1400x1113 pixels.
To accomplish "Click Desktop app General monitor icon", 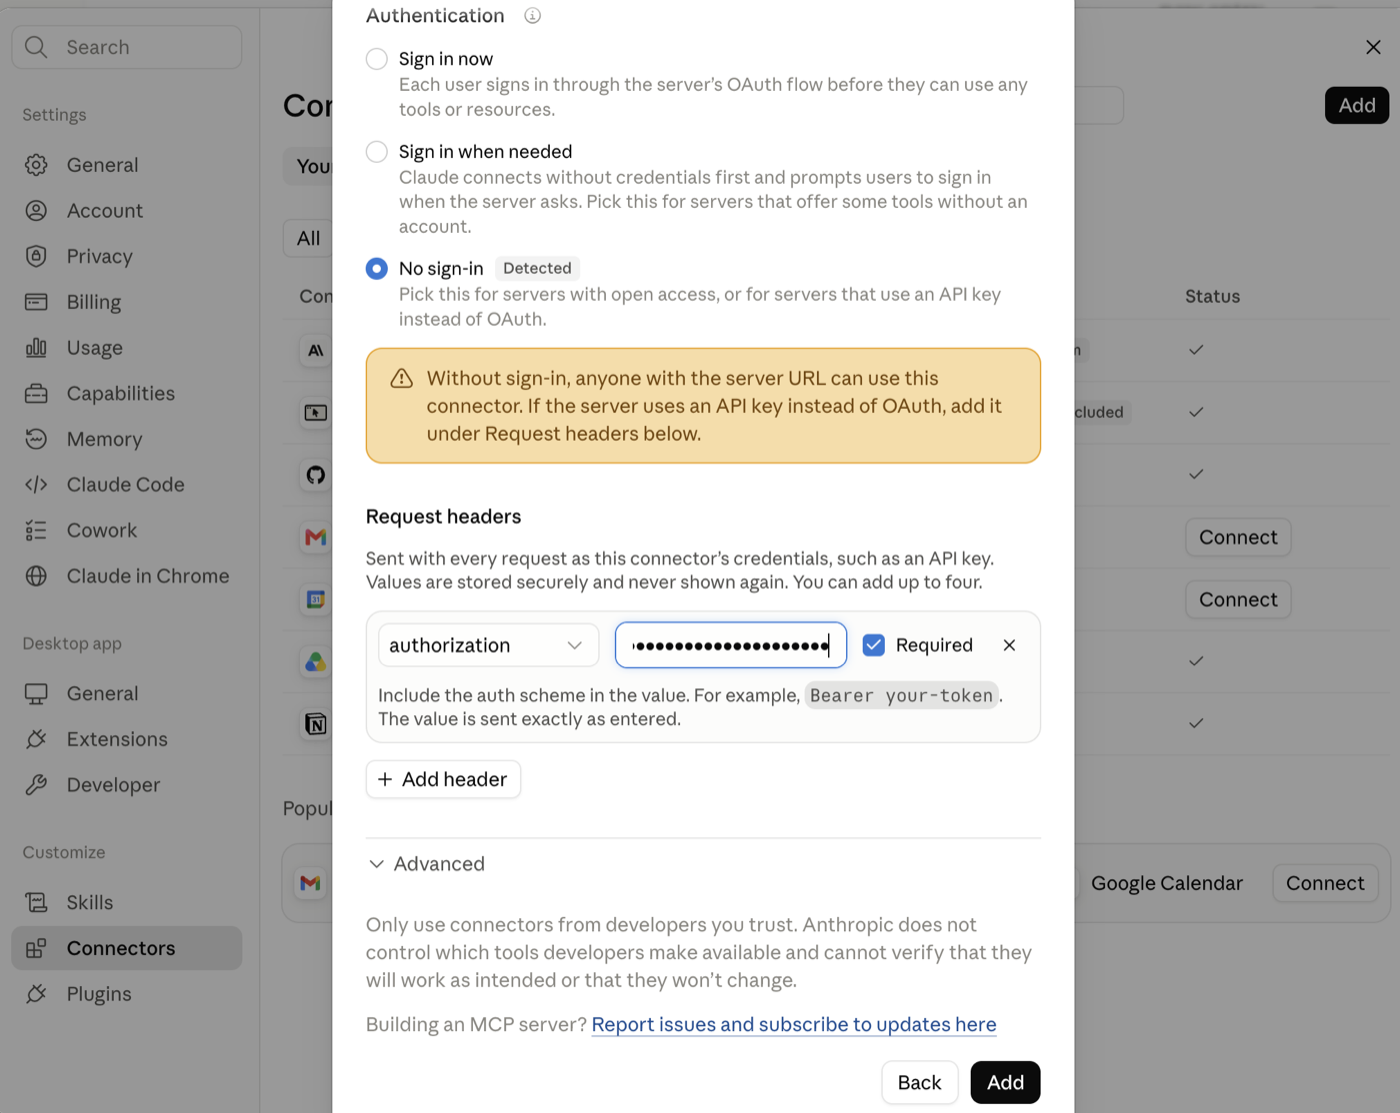I will [x=36, y=694].
